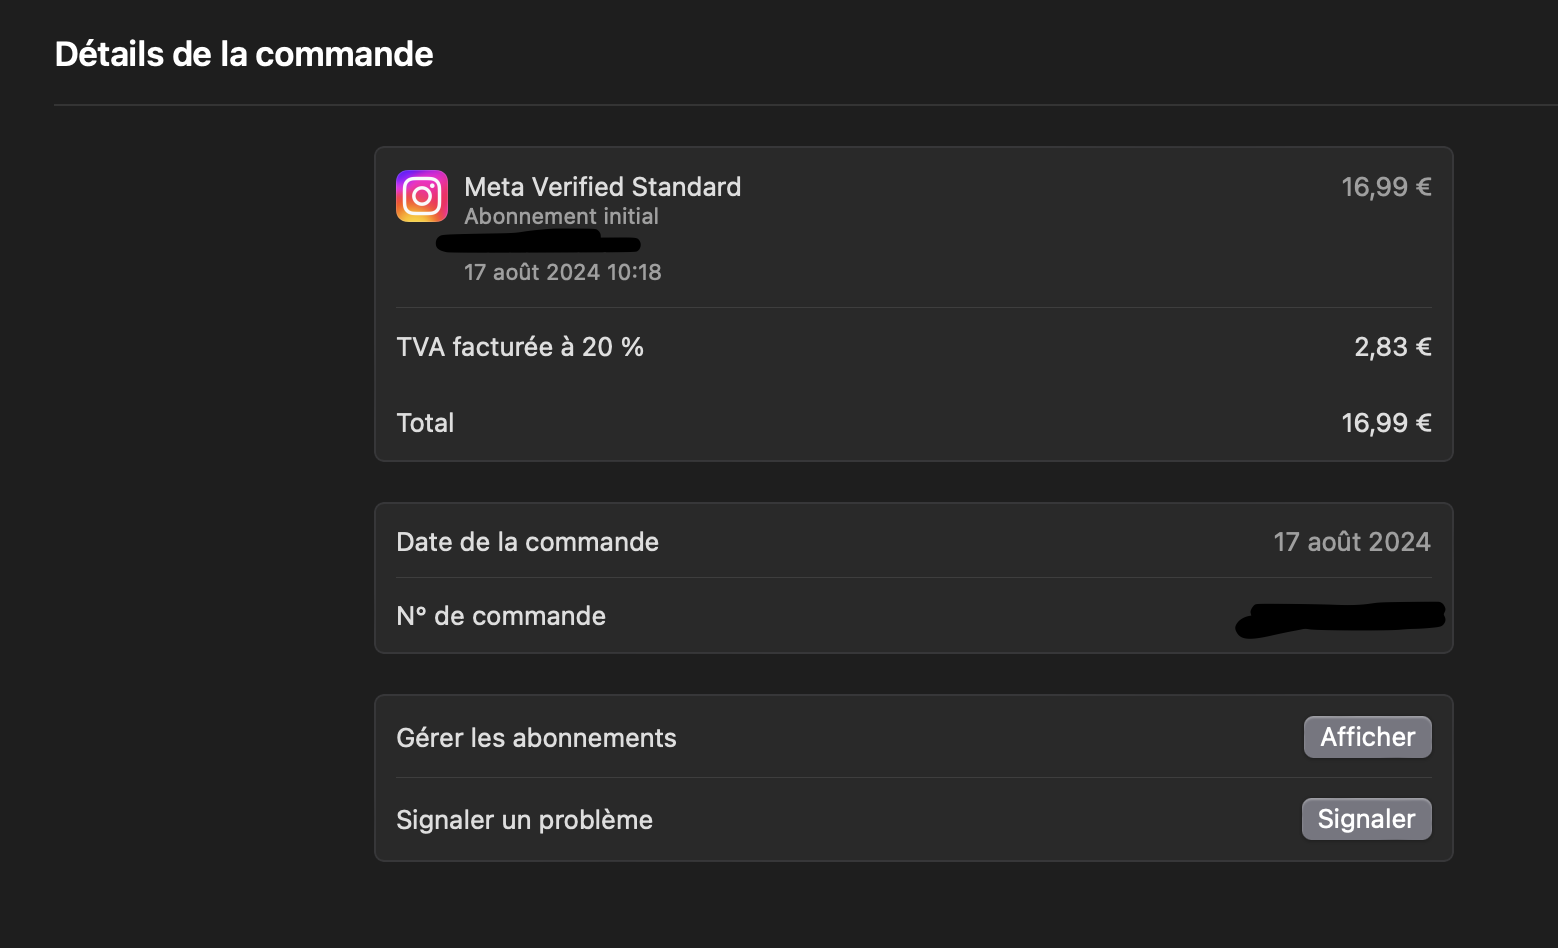This screenshot has height=948, width=1558.
Task: Select the TVA facturée à 20 % label
Action: [520, 347]
